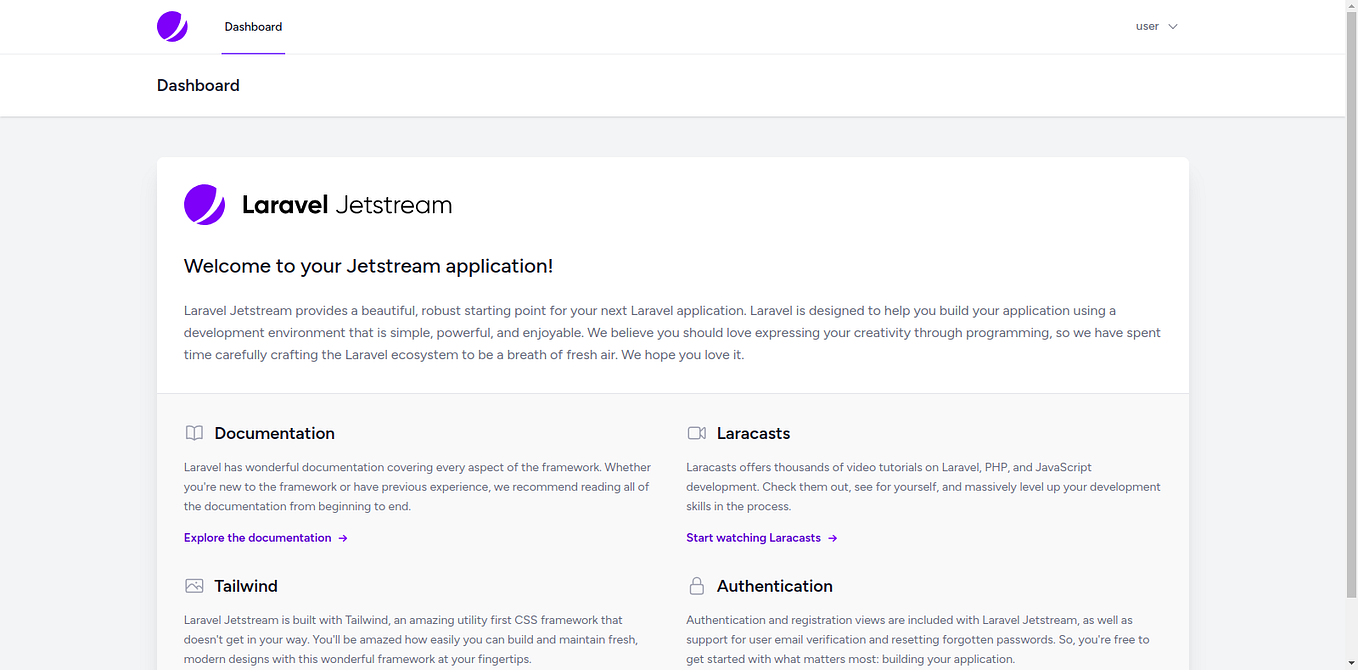Click the Jetstream logo in the navigation bar
Screen dimensions: 1358x670
[171, 26]
